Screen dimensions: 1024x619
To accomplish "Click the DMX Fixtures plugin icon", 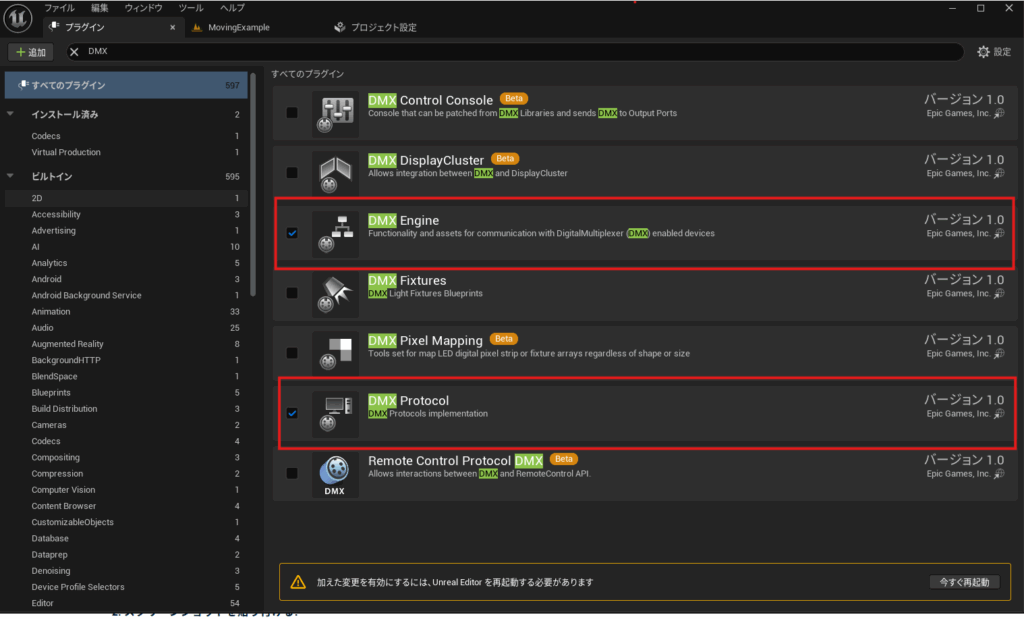I will pos(335,294).
